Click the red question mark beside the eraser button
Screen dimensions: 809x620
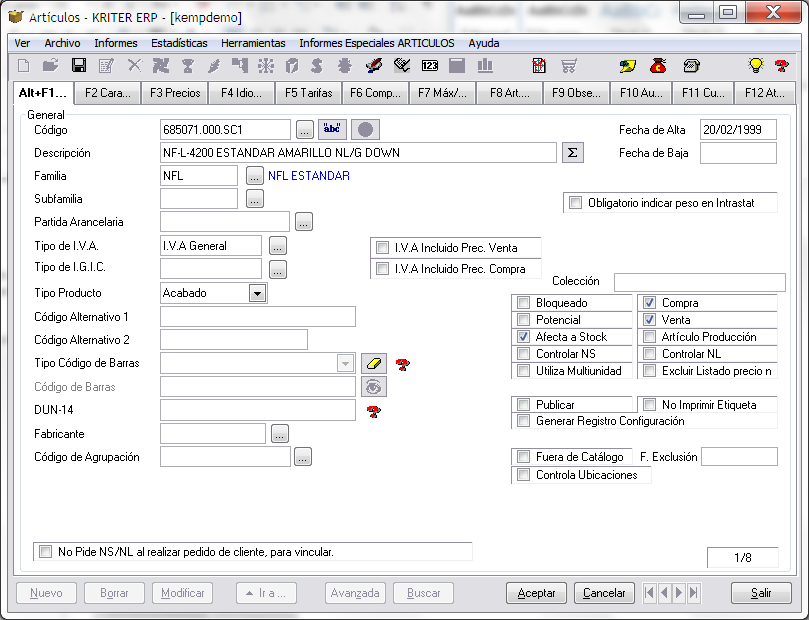point(402,365)
